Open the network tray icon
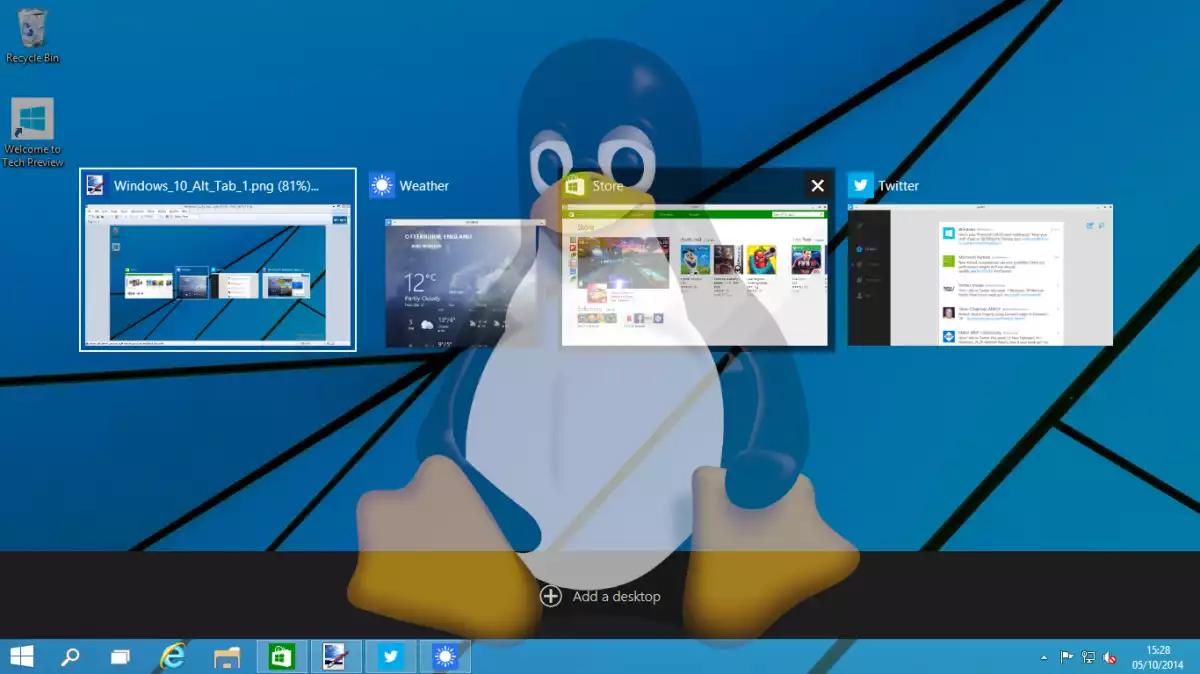This screenshot has height=674, width=1200. (1089, 657)
